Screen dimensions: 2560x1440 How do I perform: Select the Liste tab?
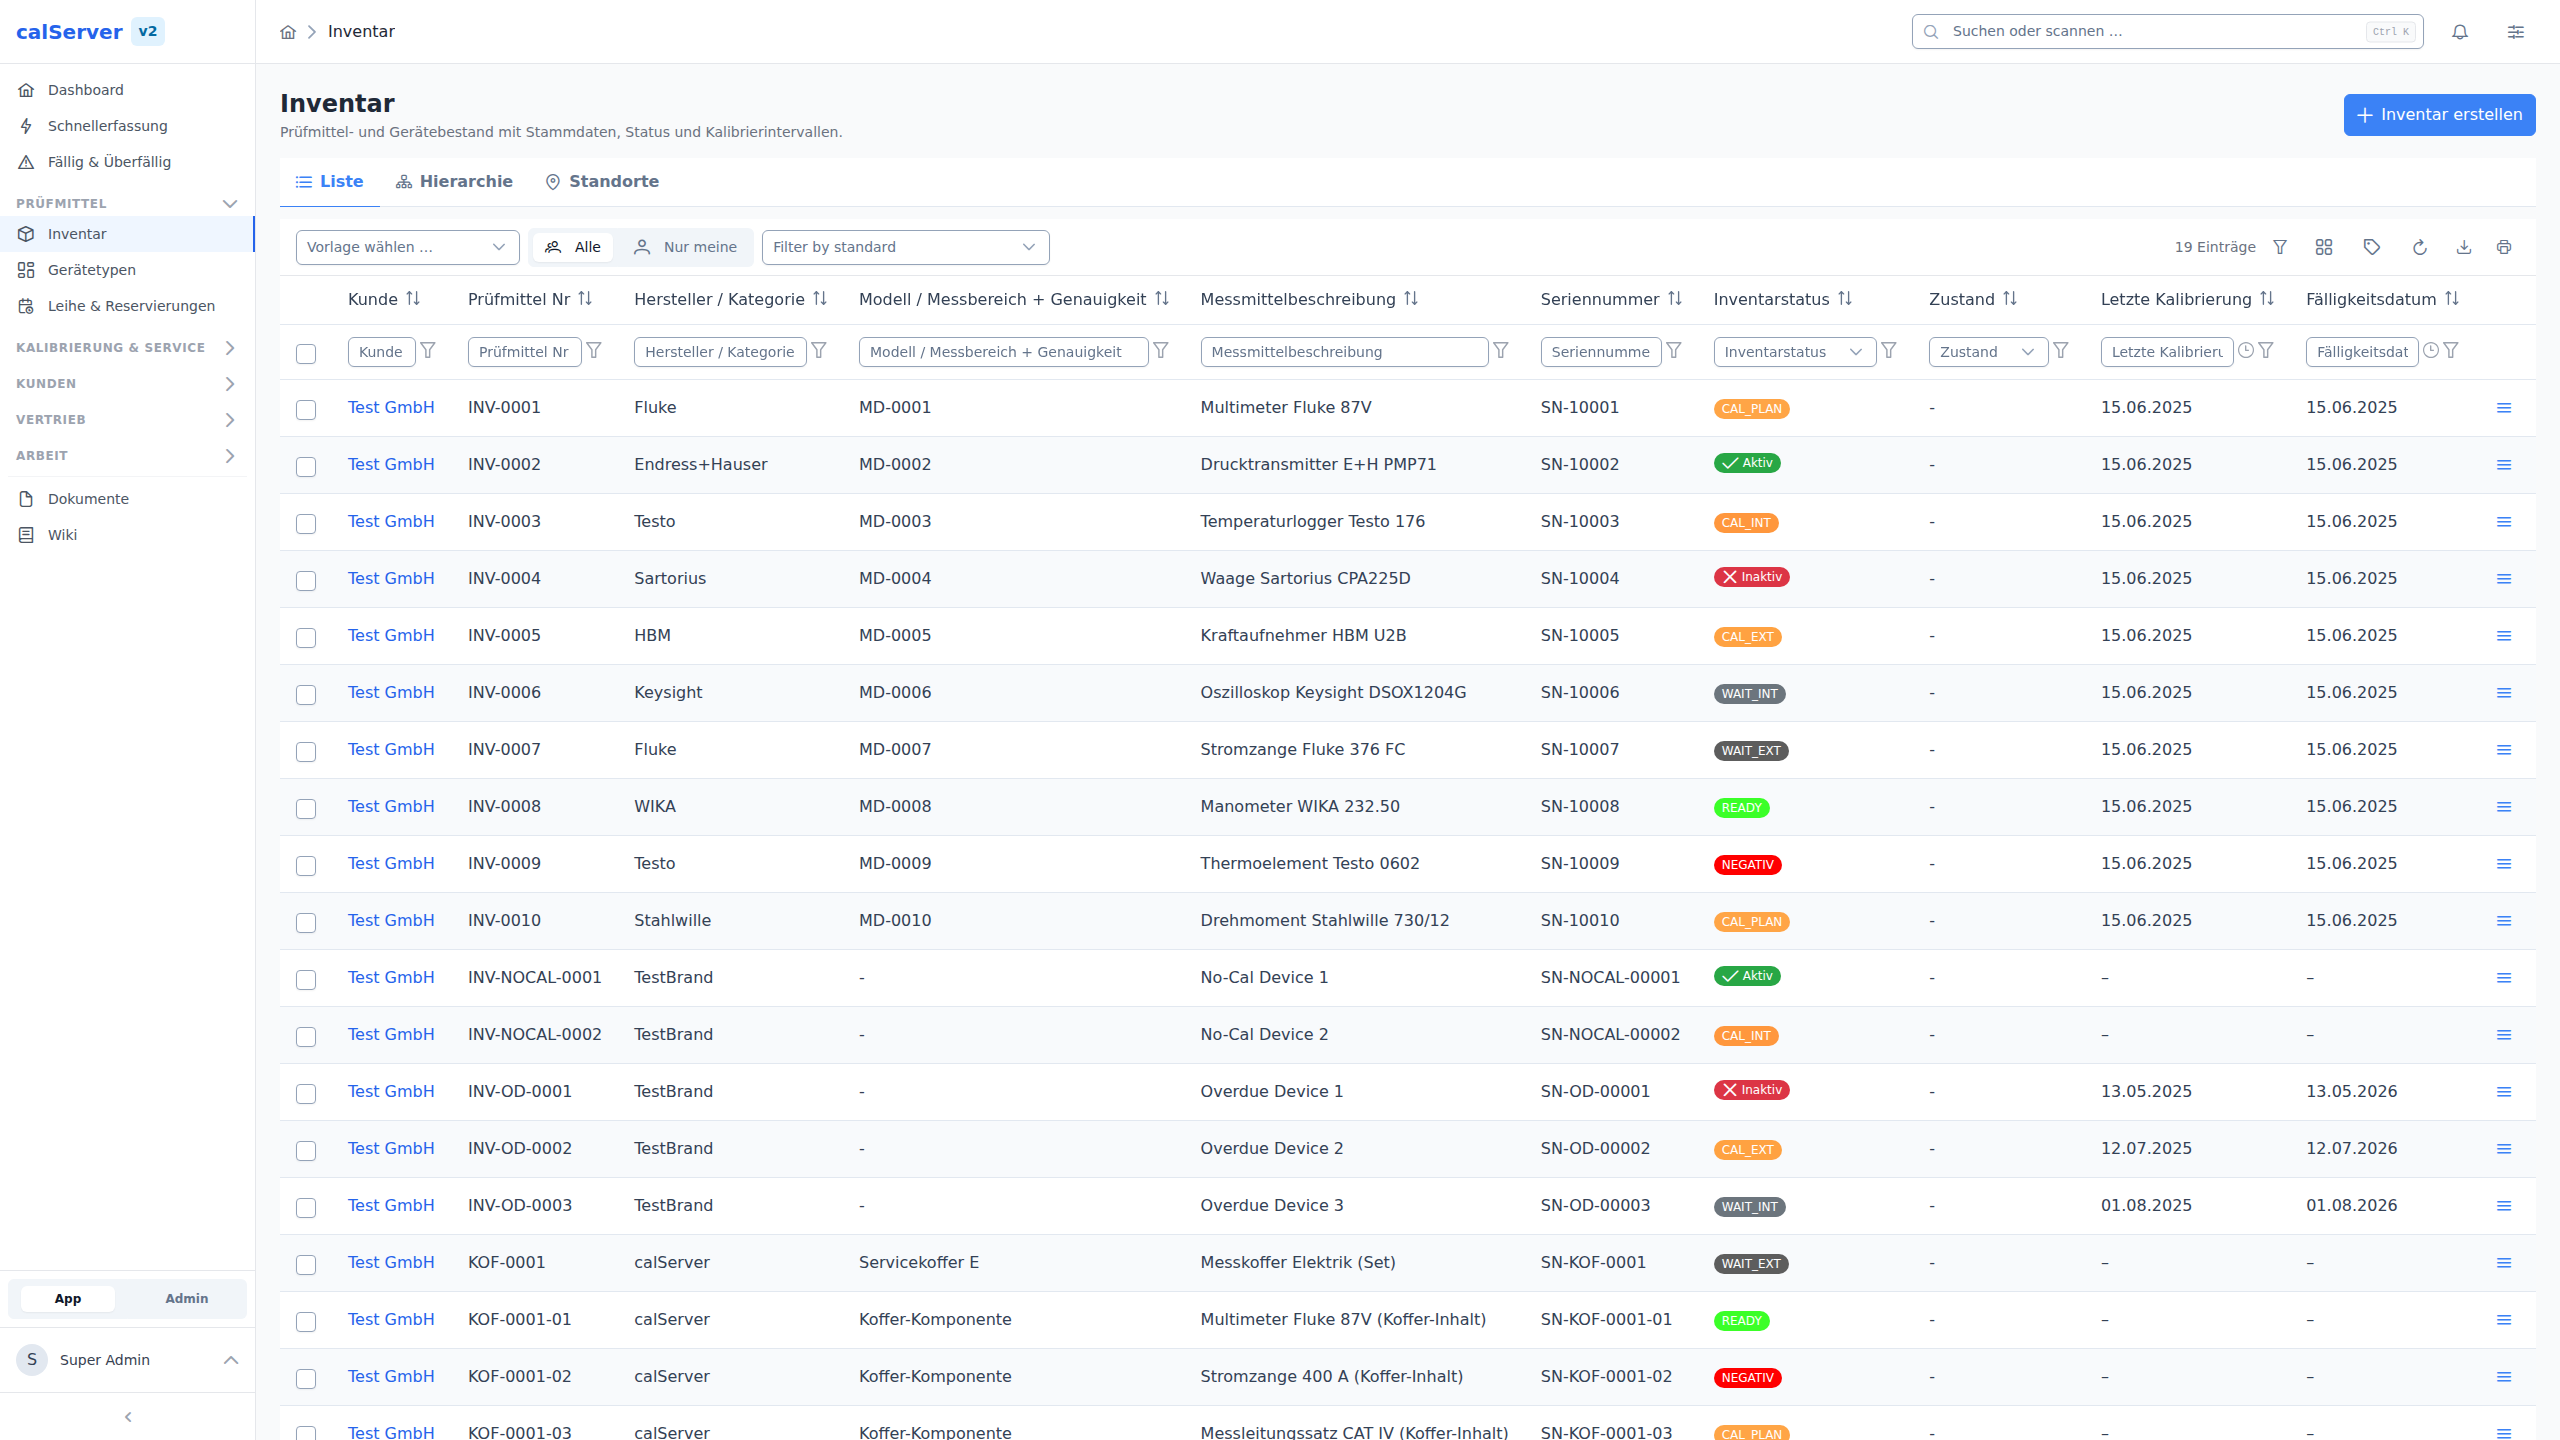click(x=329, y=182)
